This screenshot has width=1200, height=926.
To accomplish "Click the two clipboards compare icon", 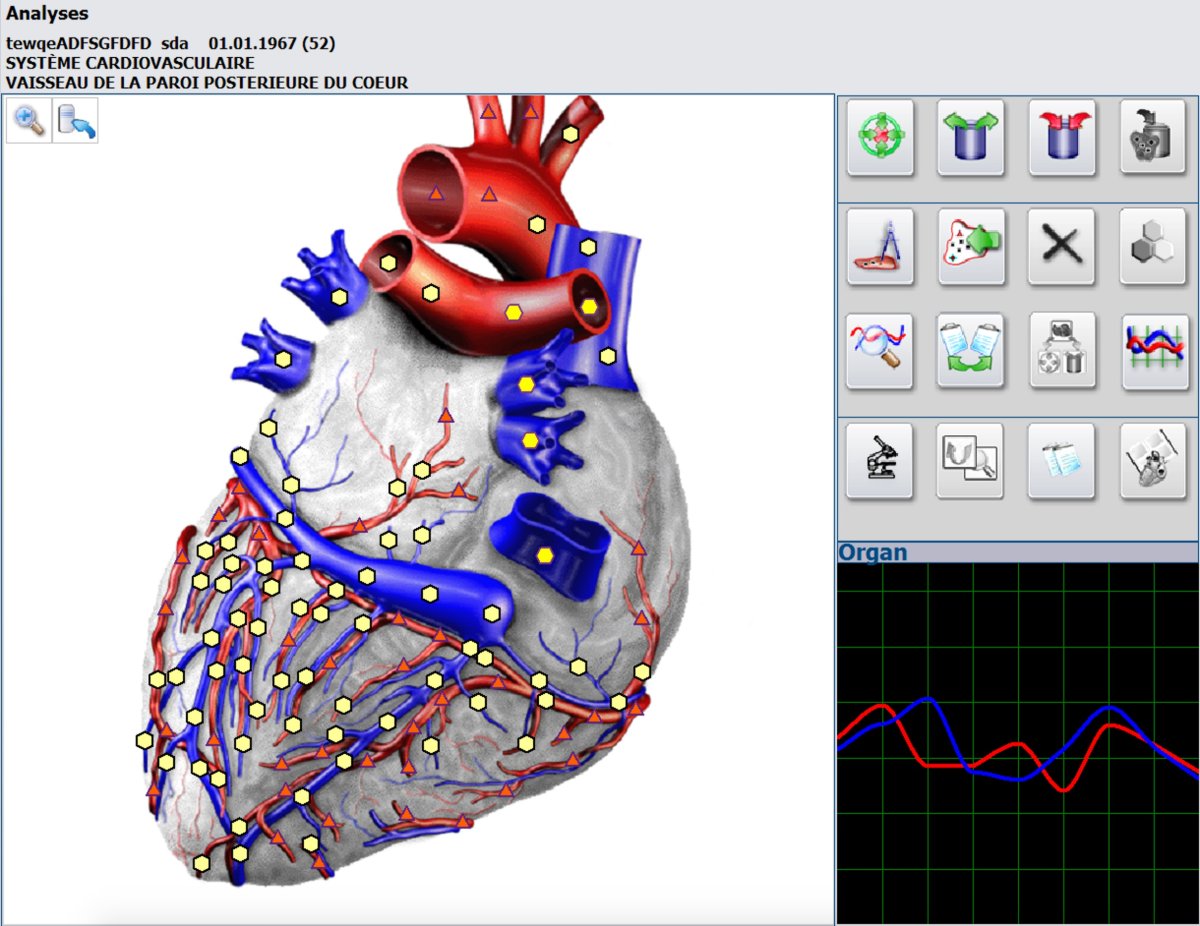I will click(x=971, y=350).
